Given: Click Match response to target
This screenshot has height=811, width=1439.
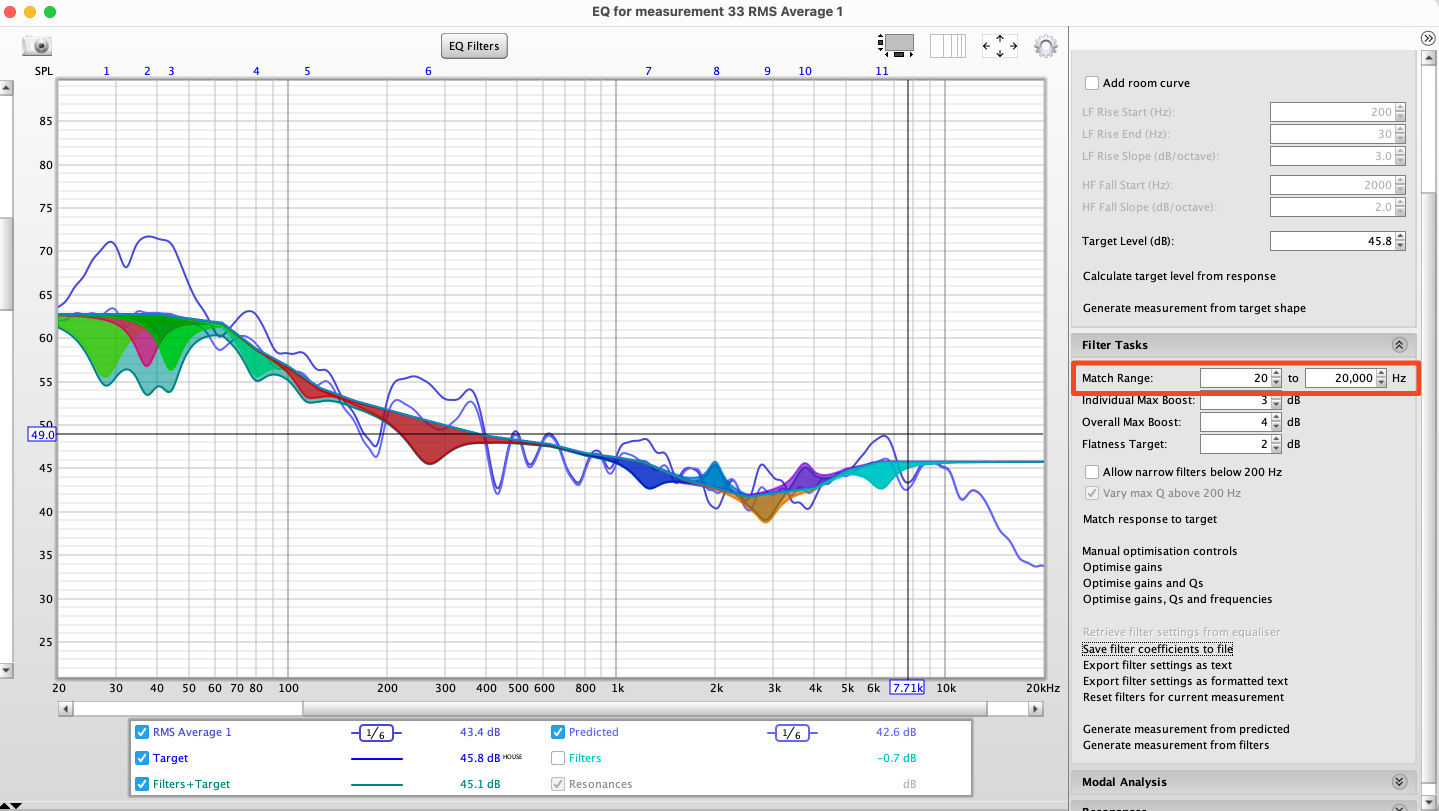Looking at the screenshot, I should click(x=1150, y=520).
